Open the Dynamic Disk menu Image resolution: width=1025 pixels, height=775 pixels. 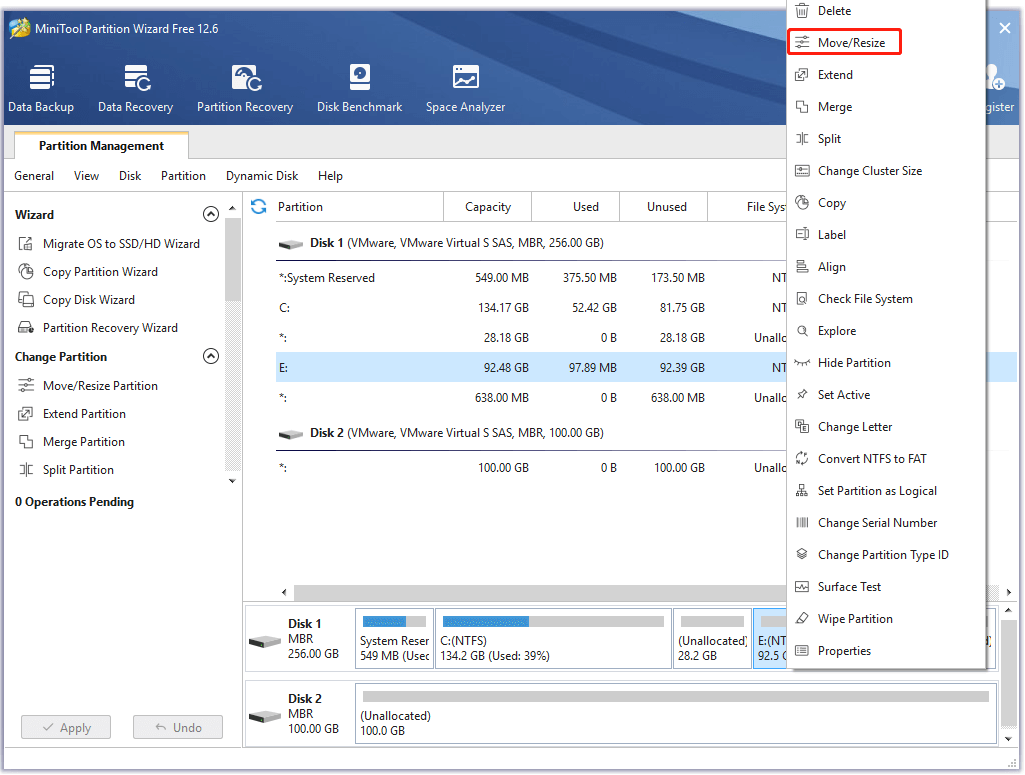coord(262,176)
